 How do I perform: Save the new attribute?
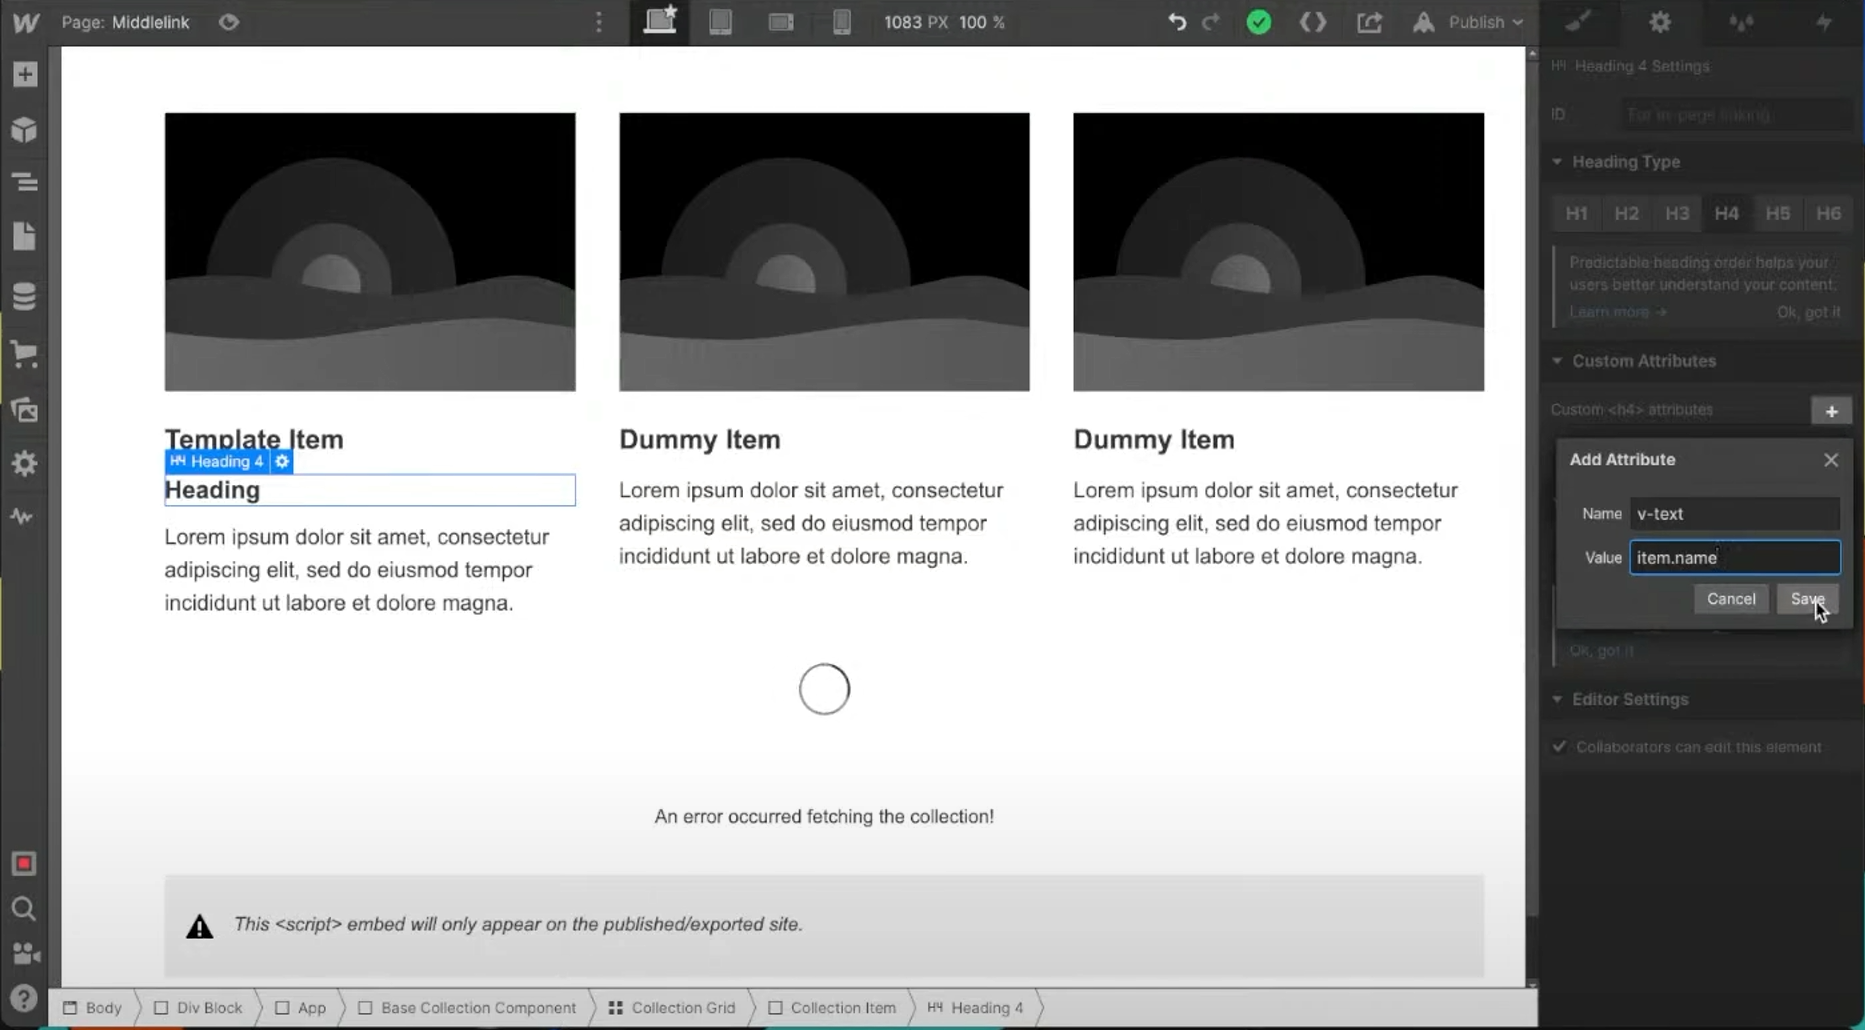[1808, 599]
